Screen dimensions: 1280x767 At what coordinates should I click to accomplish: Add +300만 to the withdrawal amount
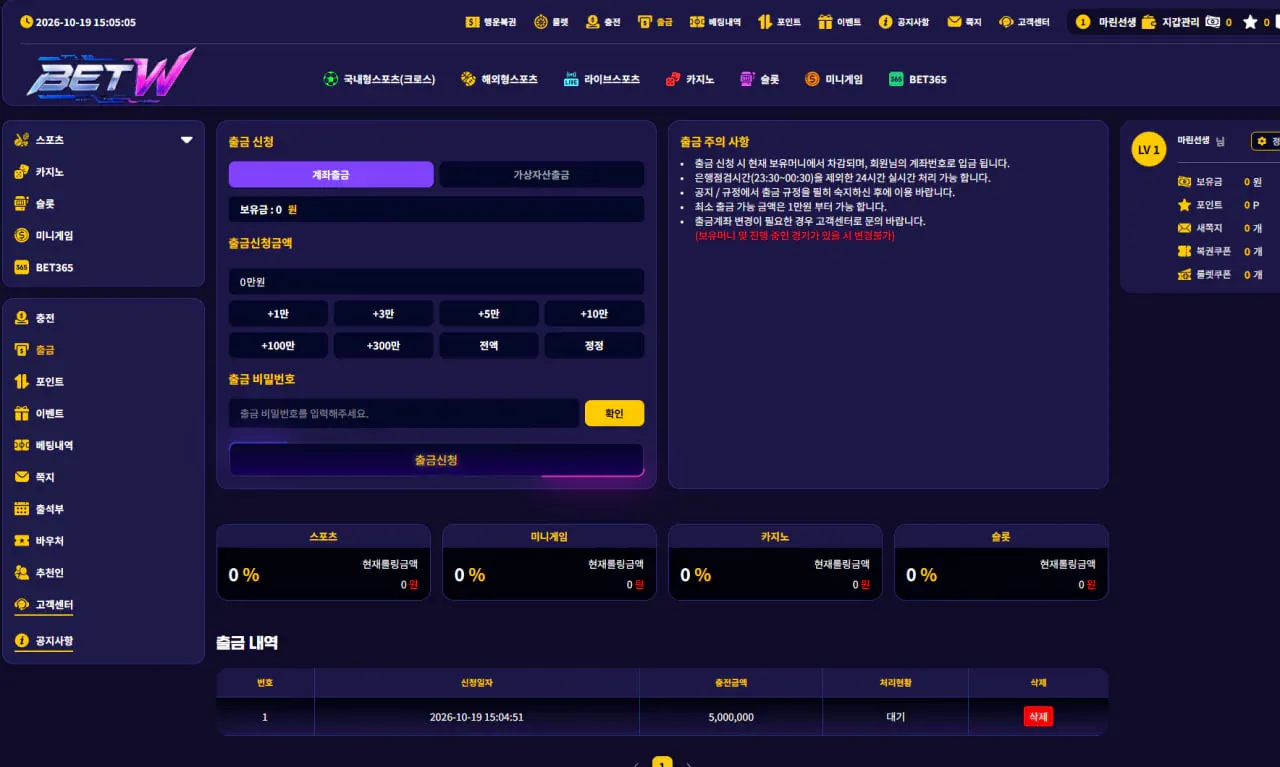[x=383, y=346]
